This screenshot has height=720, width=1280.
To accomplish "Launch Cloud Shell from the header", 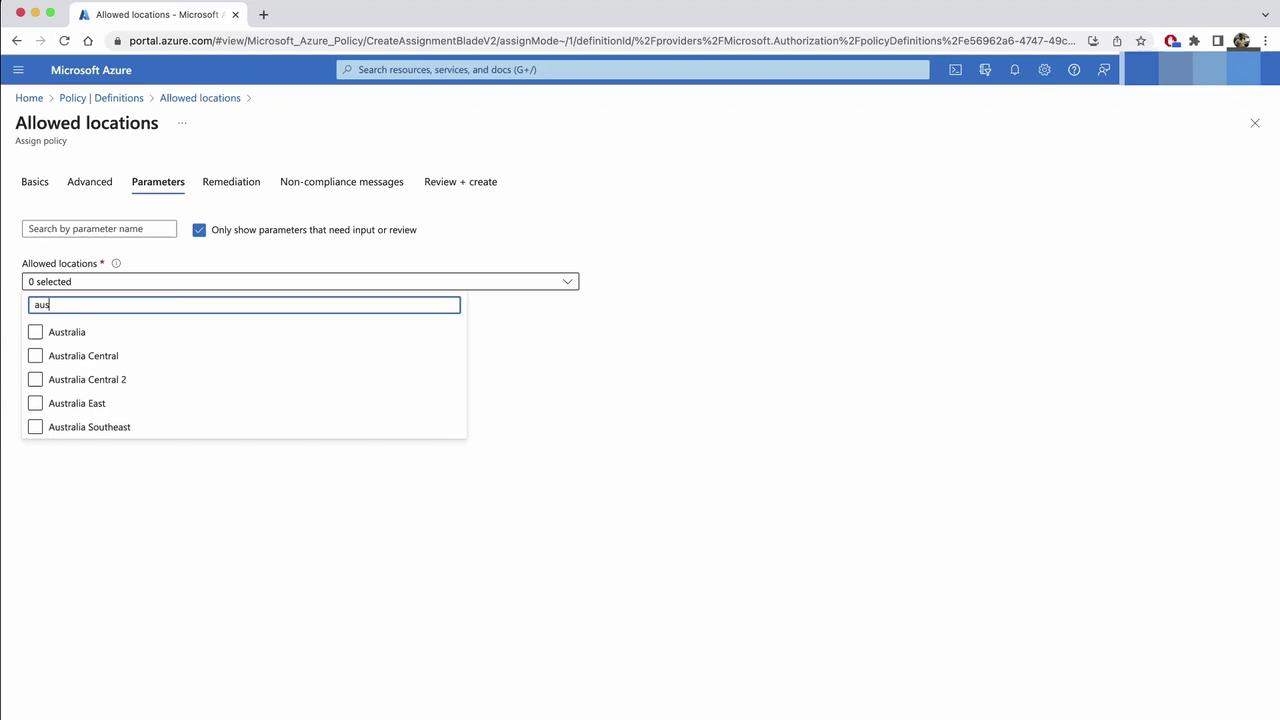I will [x=955, y=70].
